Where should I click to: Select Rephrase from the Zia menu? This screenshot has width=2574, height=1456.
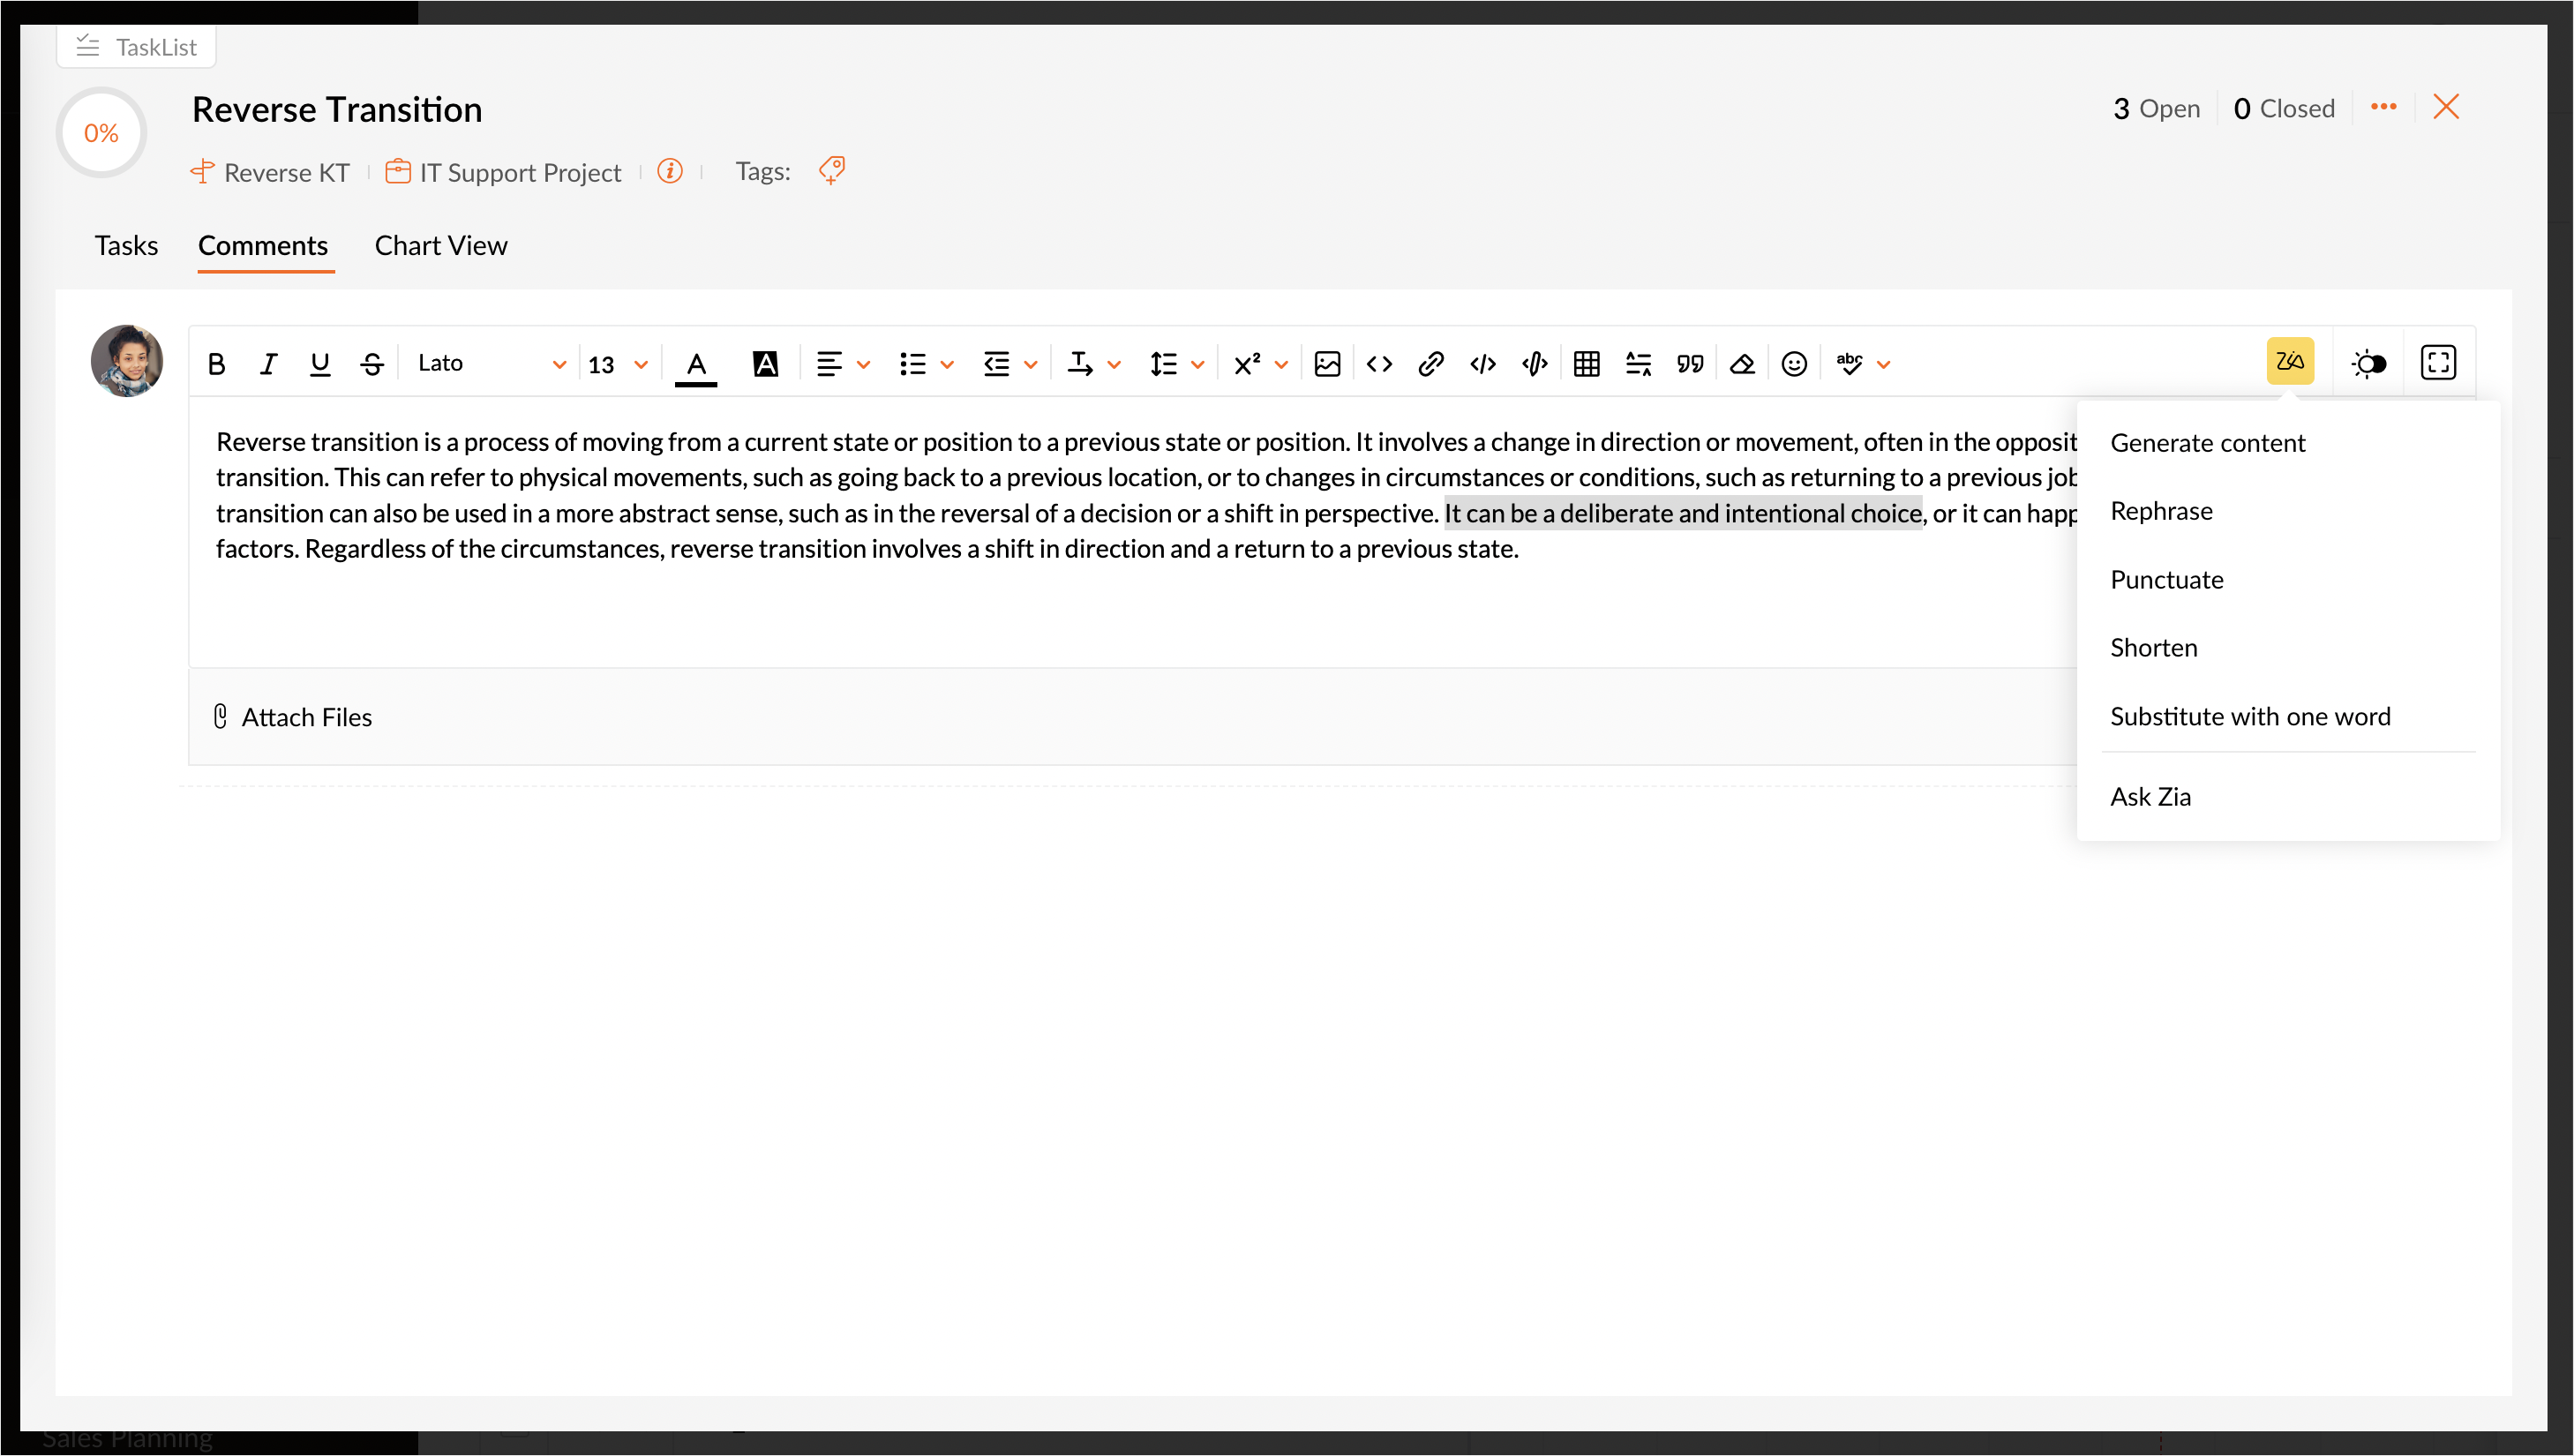click(2161, 511)
